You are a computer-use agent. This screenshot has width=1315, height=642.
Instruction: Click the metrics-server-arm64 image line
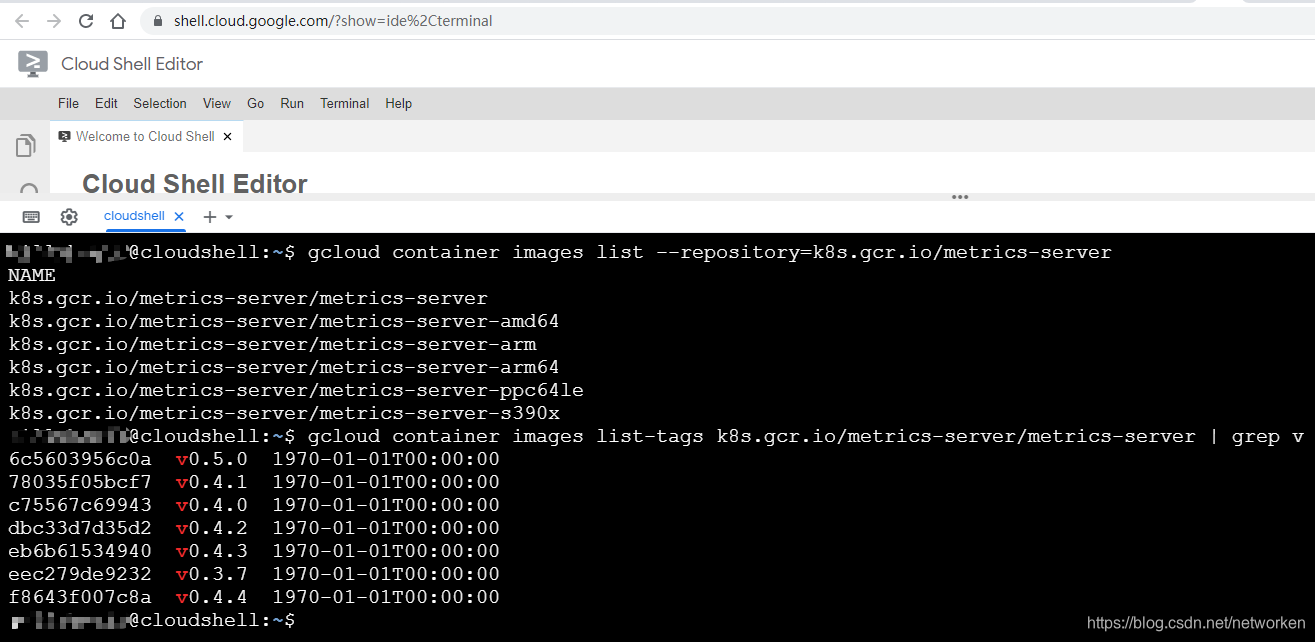click(284, 367)
